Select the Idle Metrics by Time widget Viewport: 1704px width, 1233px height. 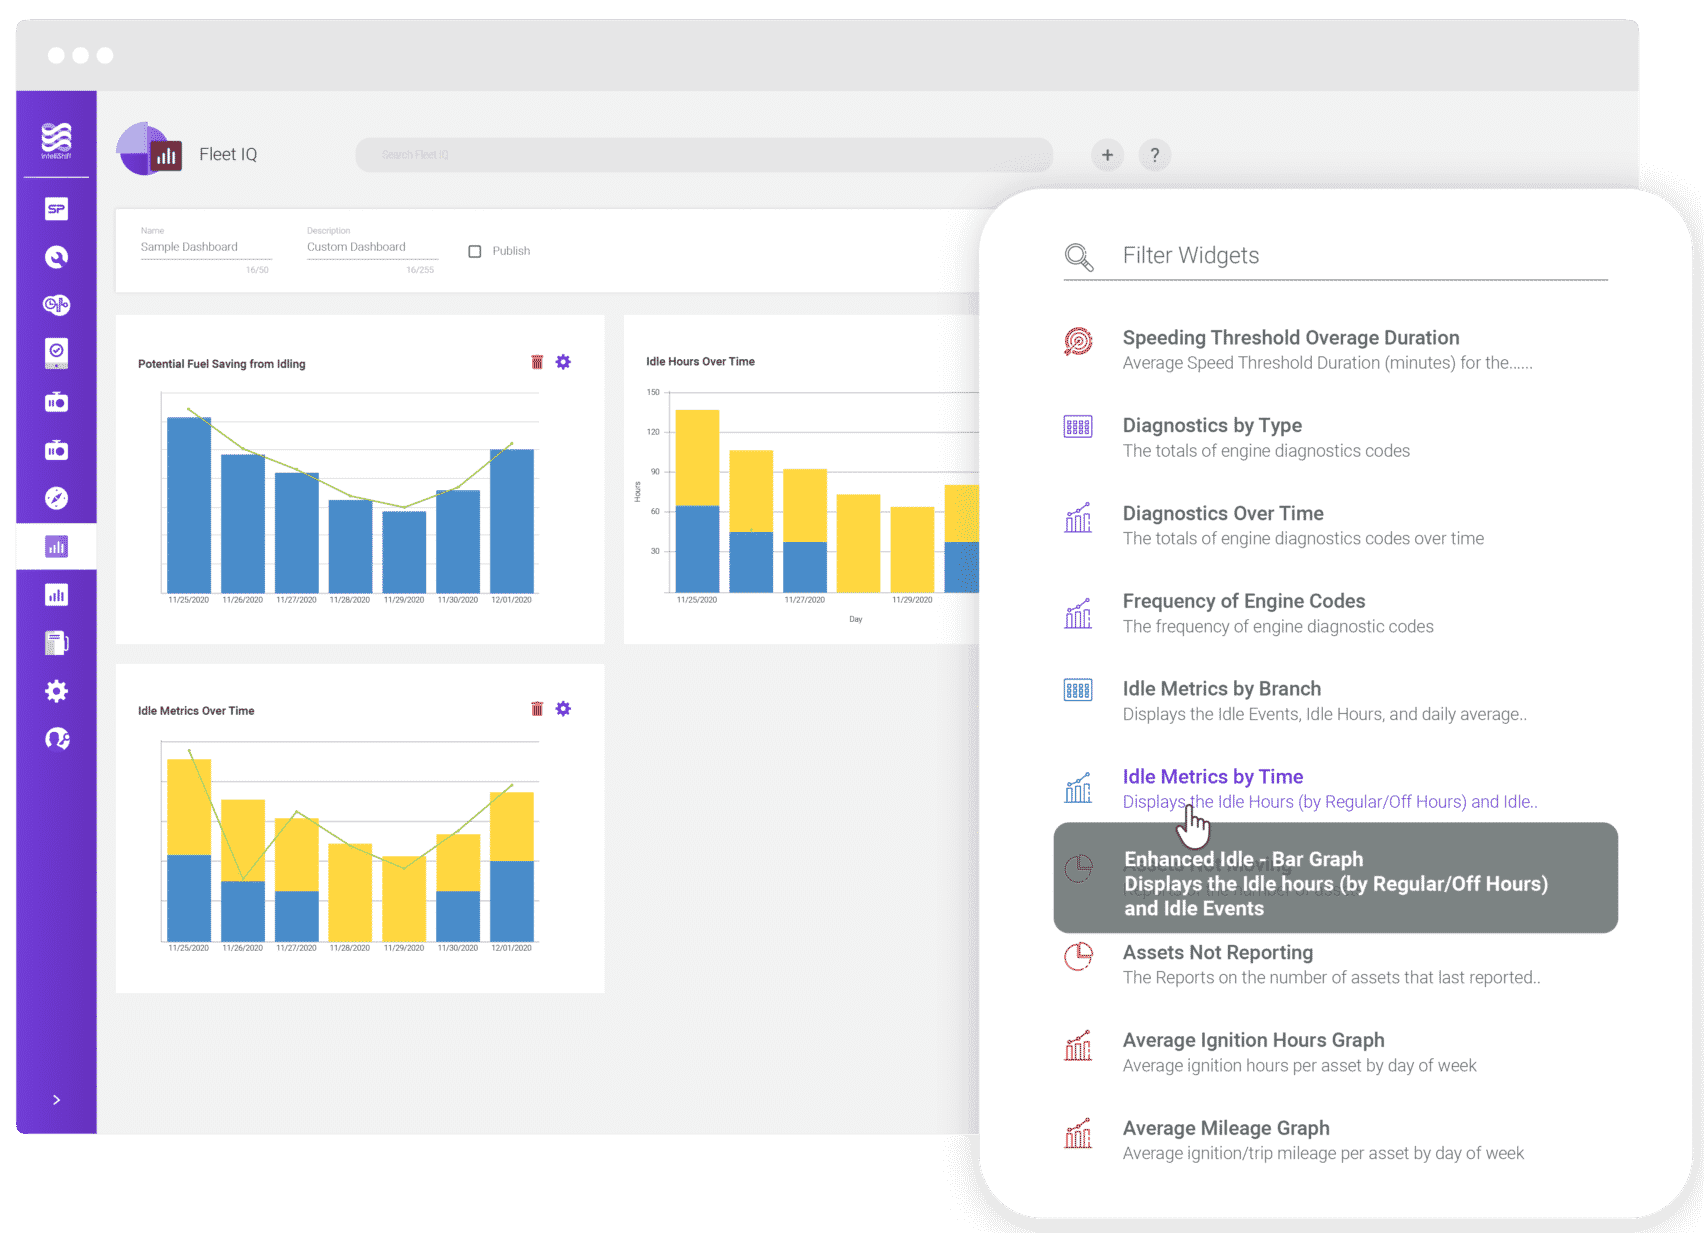[x=1212, y=776]
